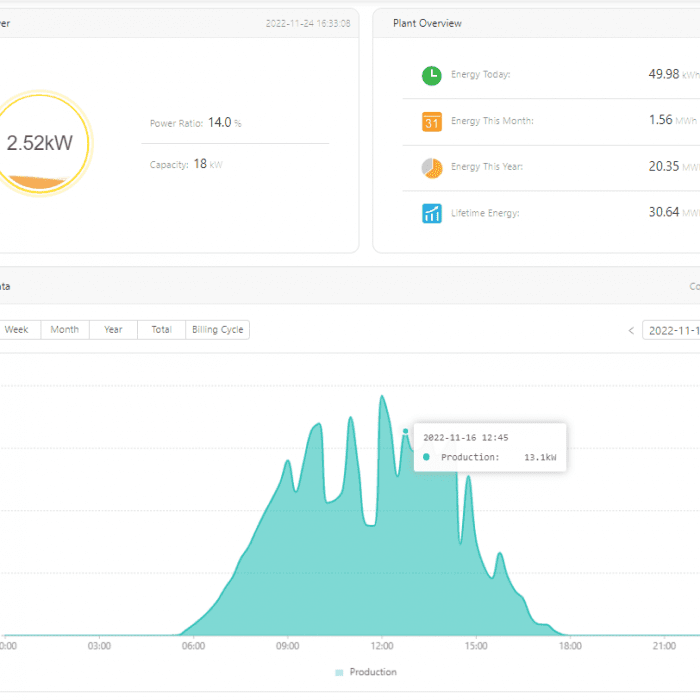This screenshot has width=700, height=700.
Task: Click the 2.52kW circular power gauge
Action: coord(40,144)
